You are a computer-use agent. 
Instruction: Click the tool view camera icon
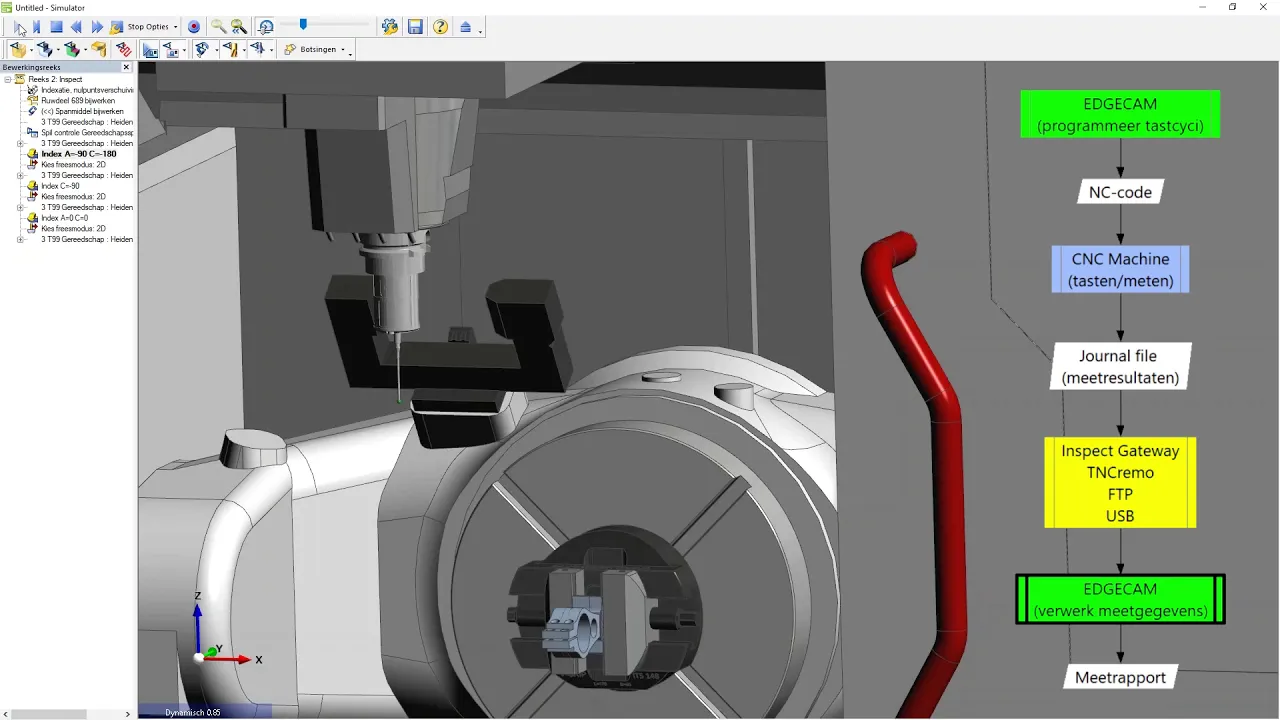(x=230, y=49)
